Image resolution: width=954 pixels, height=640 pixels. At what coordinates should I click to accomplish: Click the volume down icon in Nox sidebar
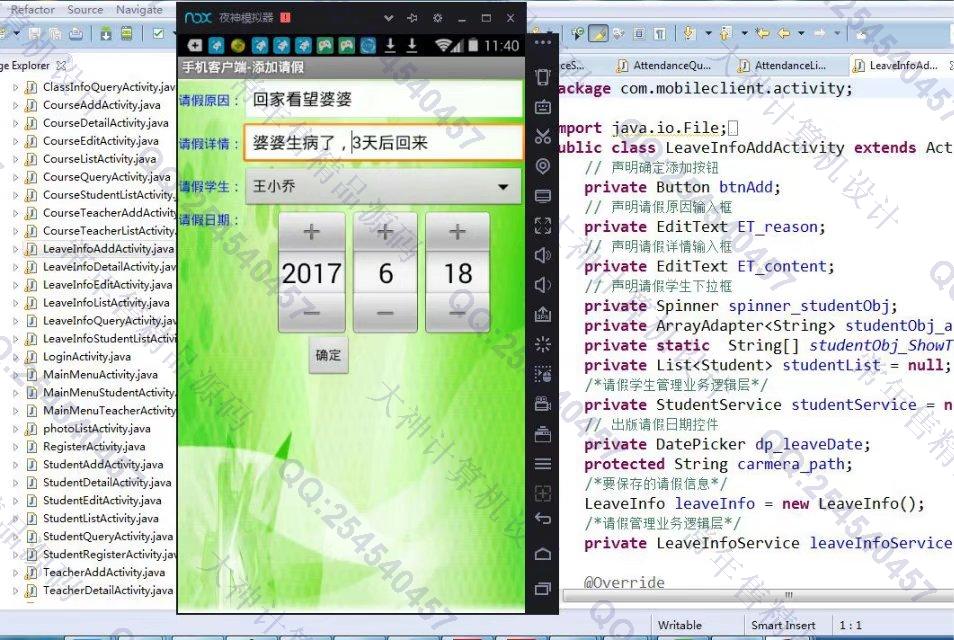[x=543, y=285]
